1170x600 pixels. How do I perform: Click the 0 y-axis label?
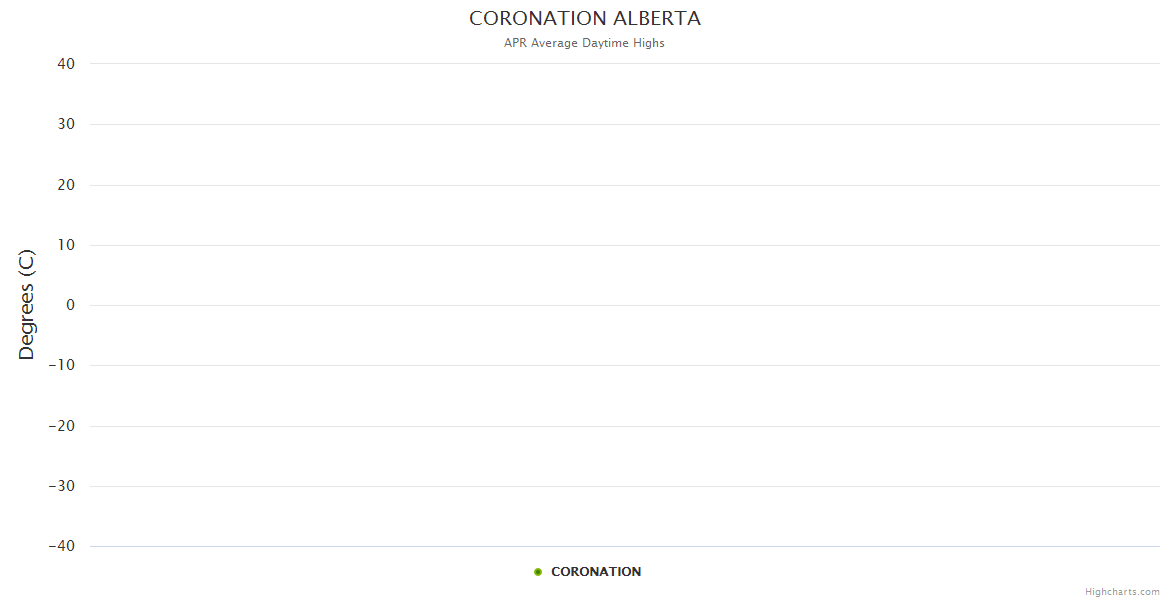[71, 305]
